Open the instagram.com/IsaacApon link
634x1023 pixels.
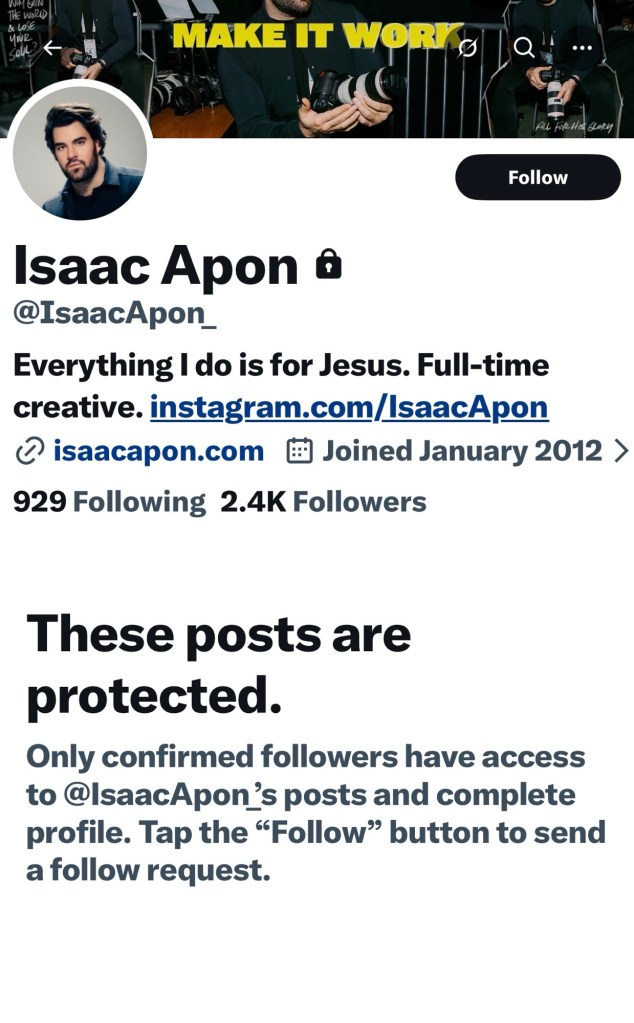[348, 408]
